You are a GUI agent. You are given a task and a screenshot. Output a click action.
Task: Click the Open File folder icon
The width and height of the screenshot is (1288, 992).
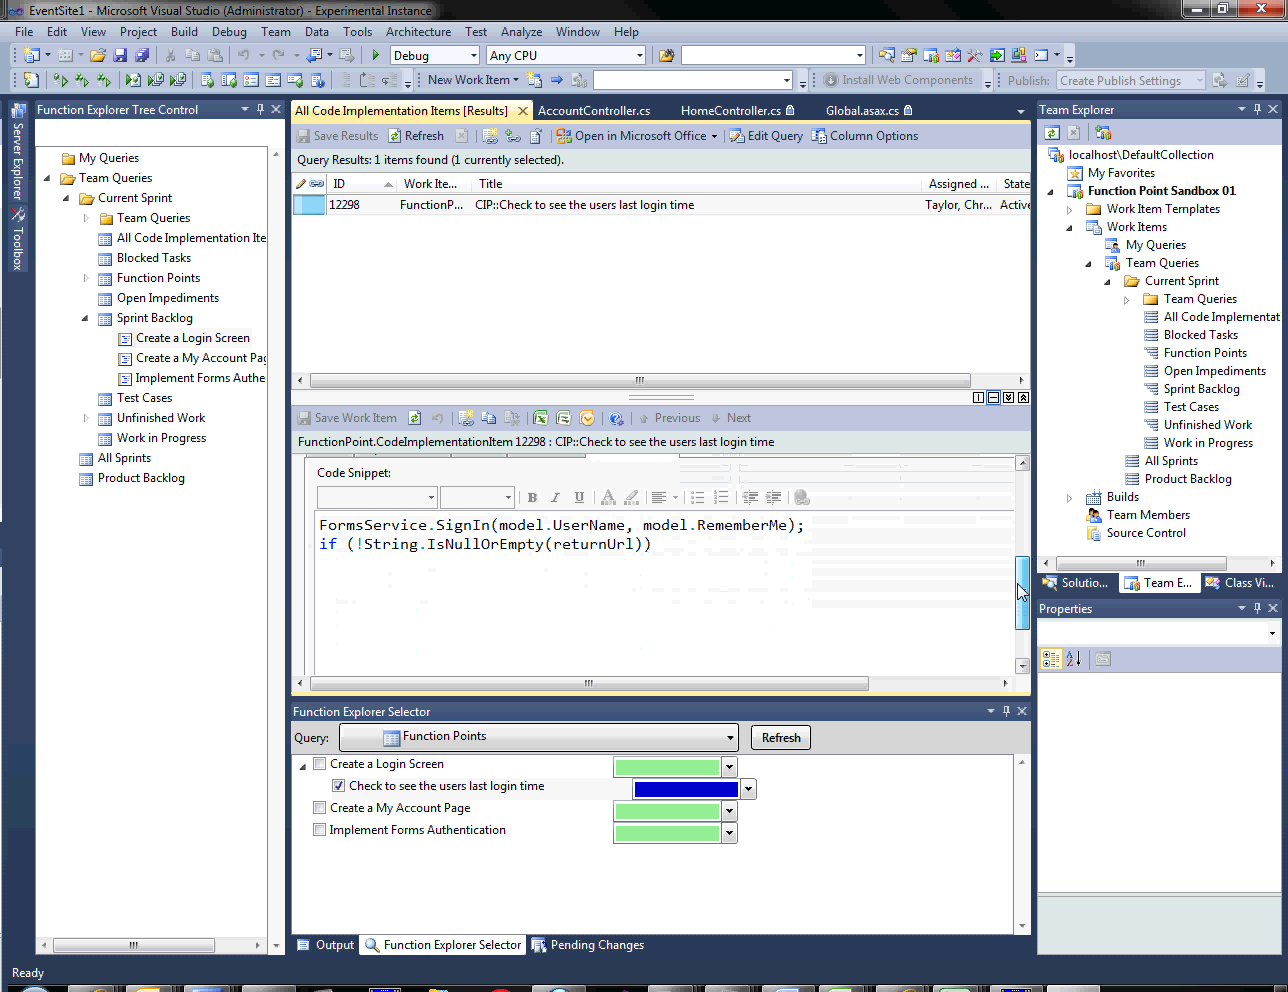(98, 56)
